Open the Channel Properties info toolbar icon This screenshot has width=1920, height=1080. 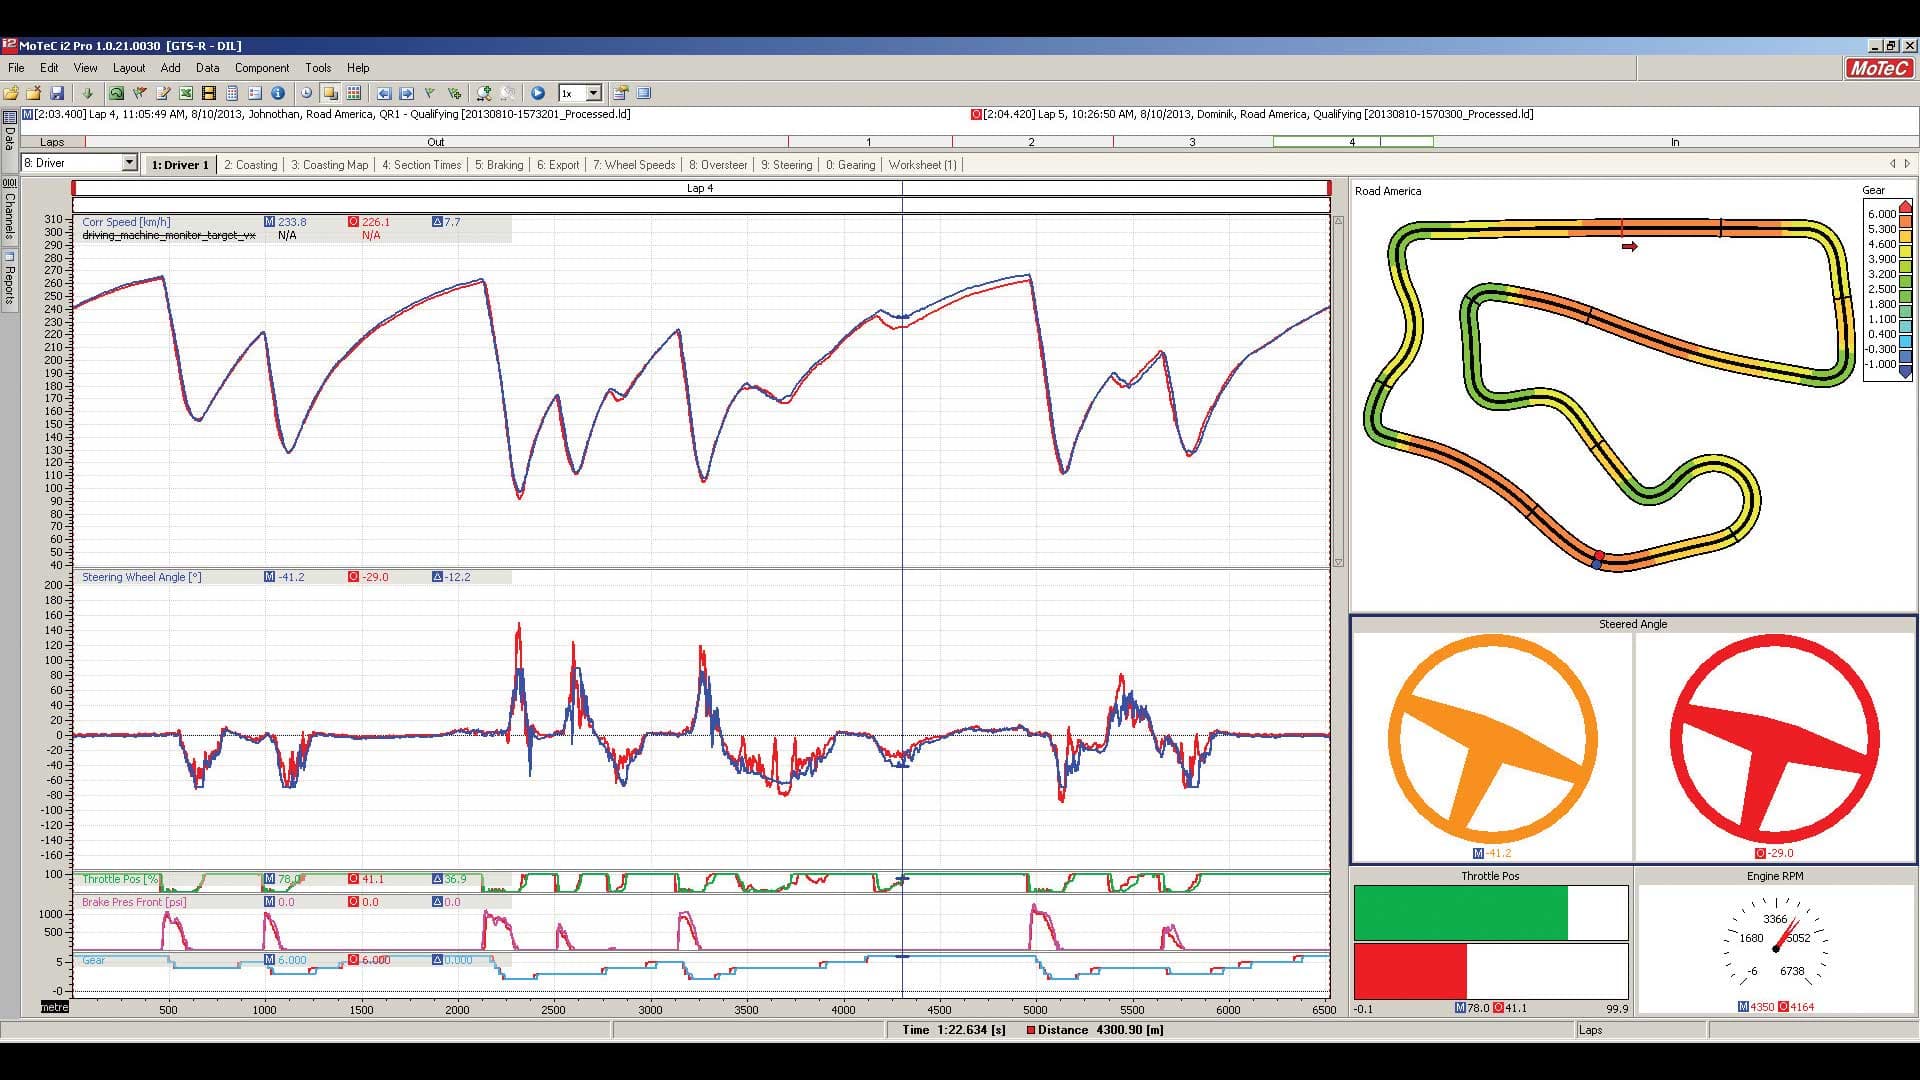278,92
